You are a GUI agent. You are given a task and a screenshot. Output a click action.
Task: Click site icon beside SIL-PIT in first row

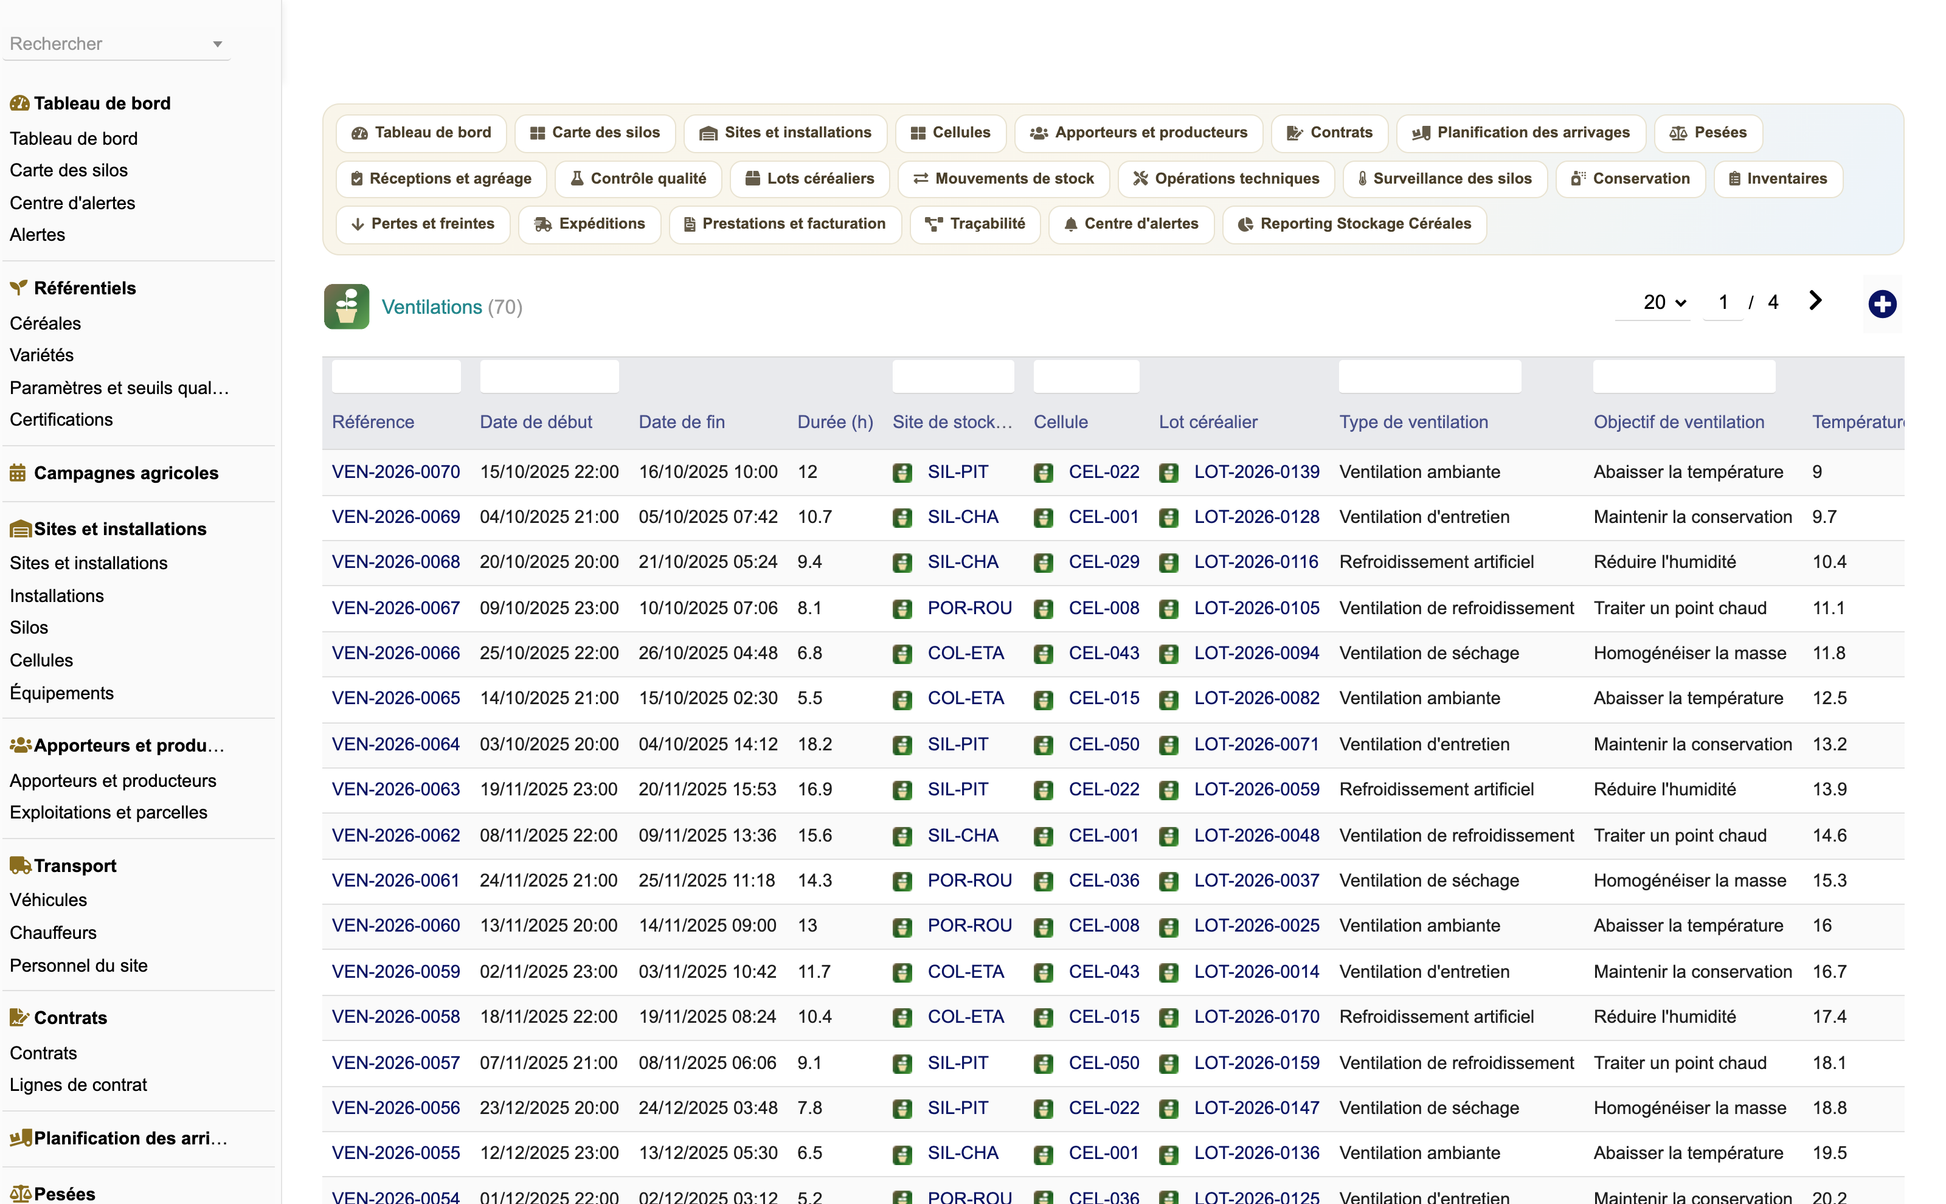click(902, 473)
